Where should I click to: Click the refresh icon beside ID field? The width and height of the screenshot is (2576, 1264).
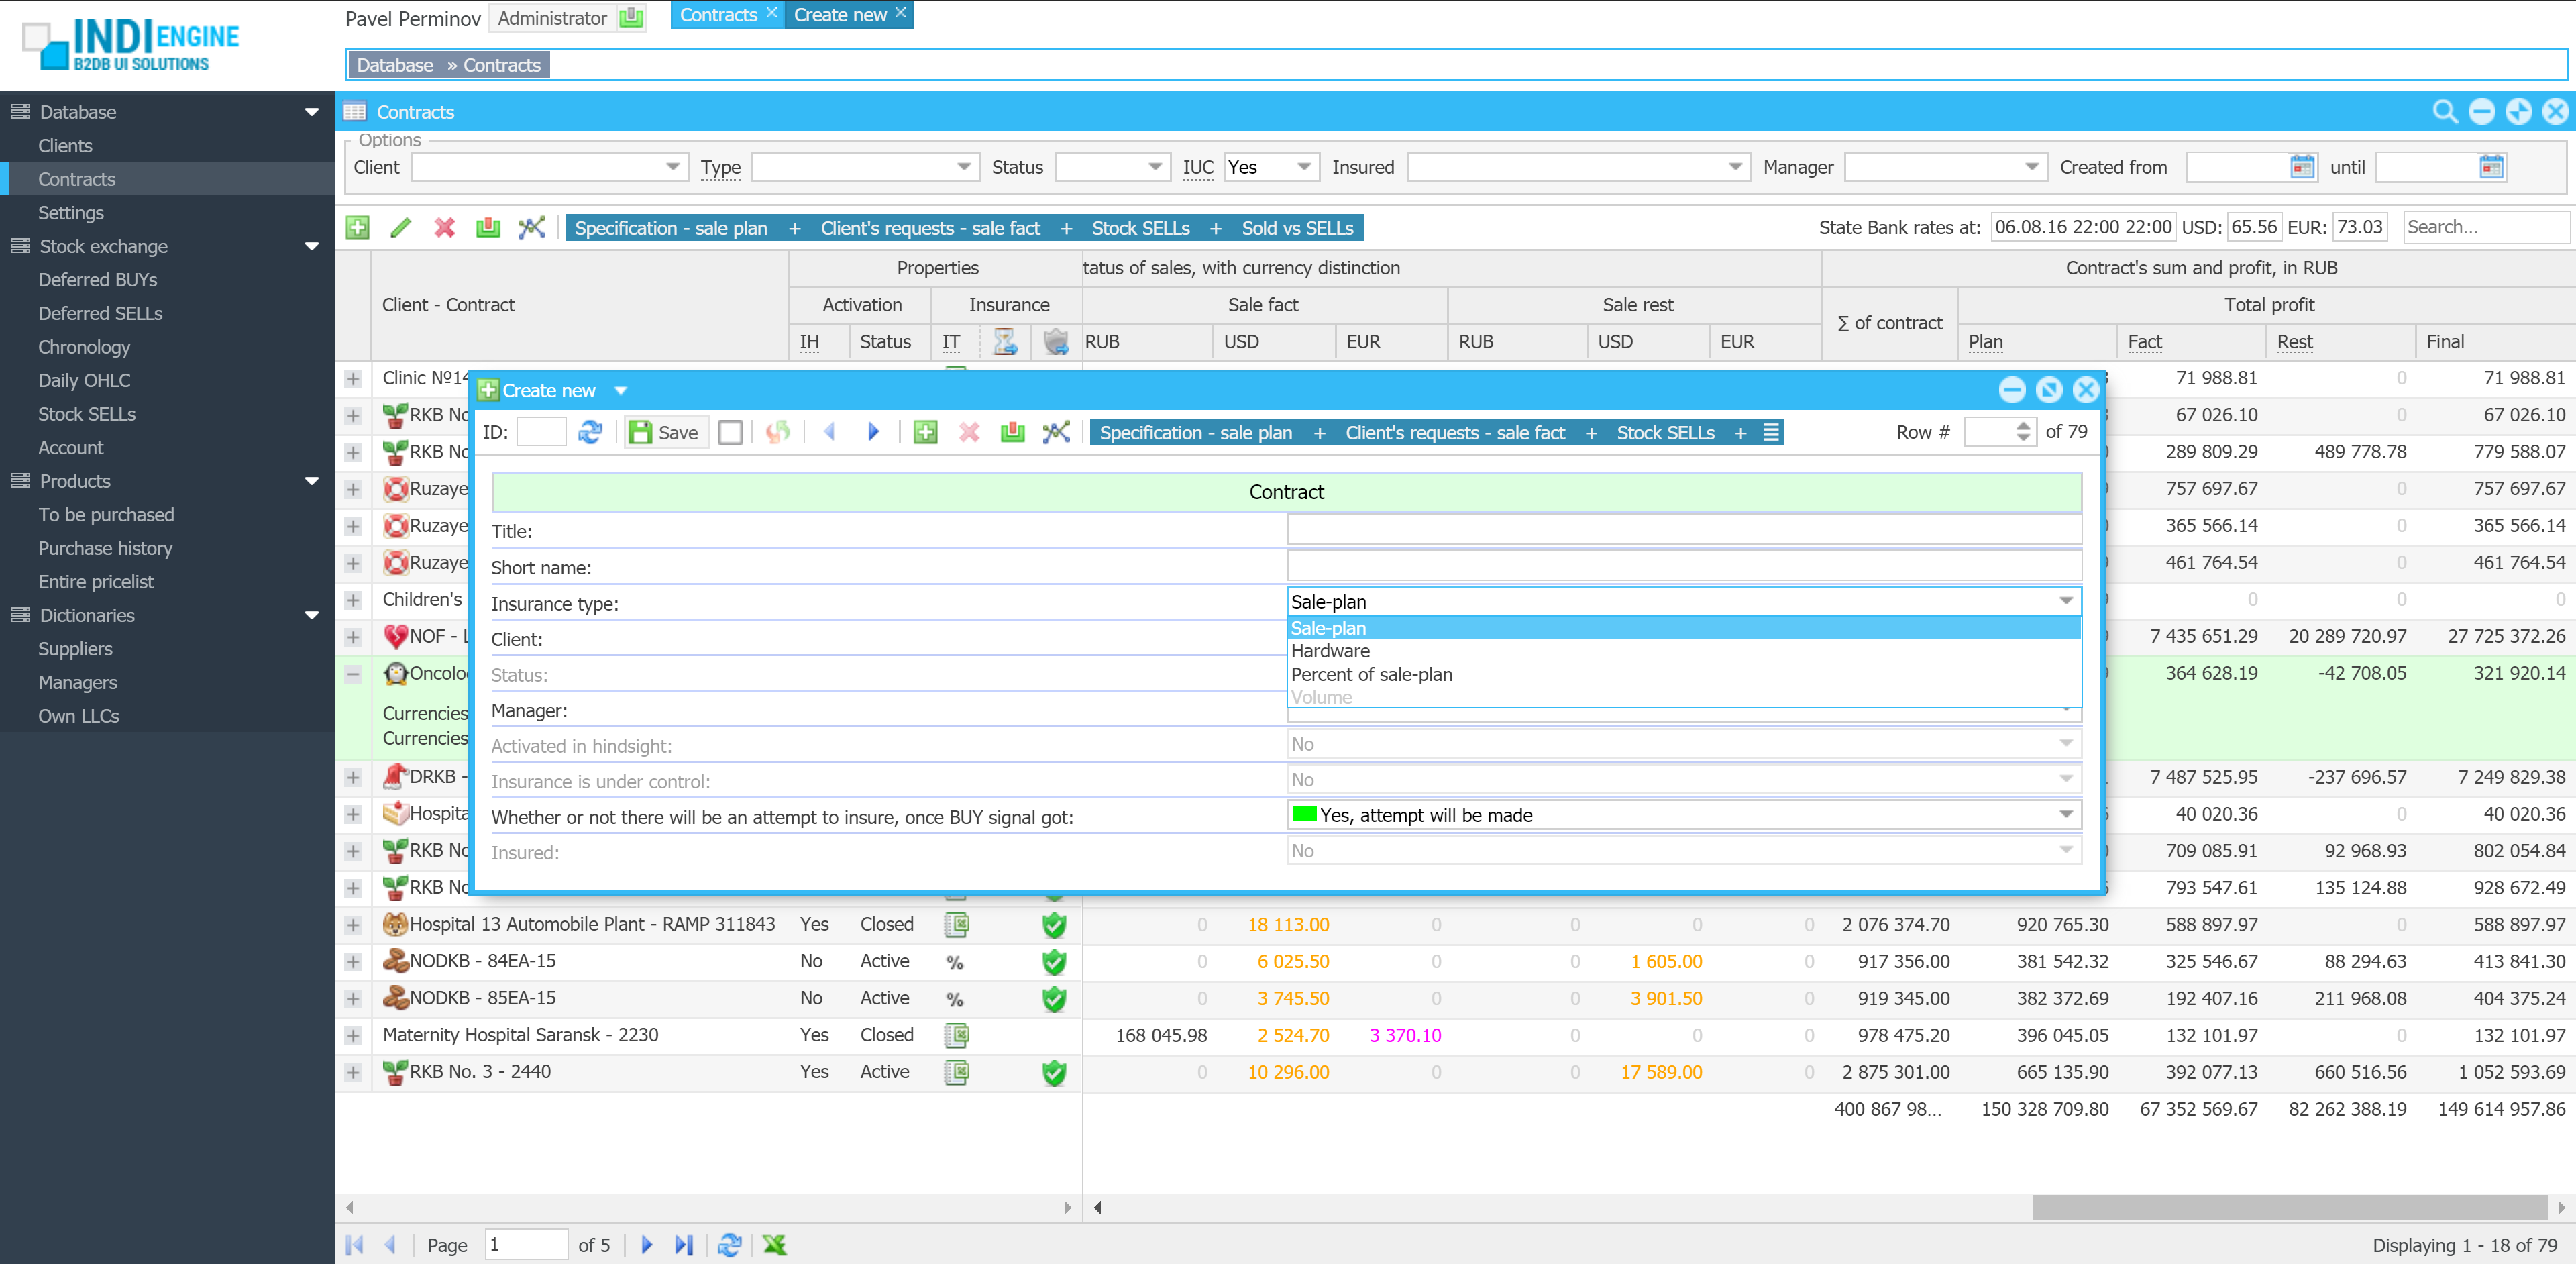pos(590,432)
